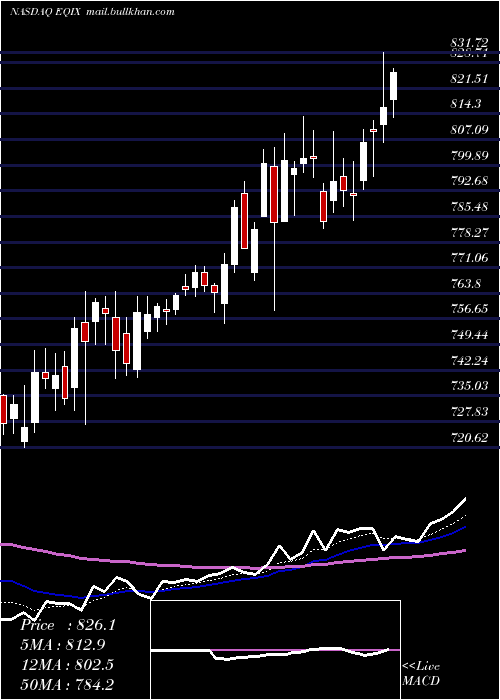500x700 pixels.
Task: Click the 12MA : 802.5 readout
Action: point(67,665)
